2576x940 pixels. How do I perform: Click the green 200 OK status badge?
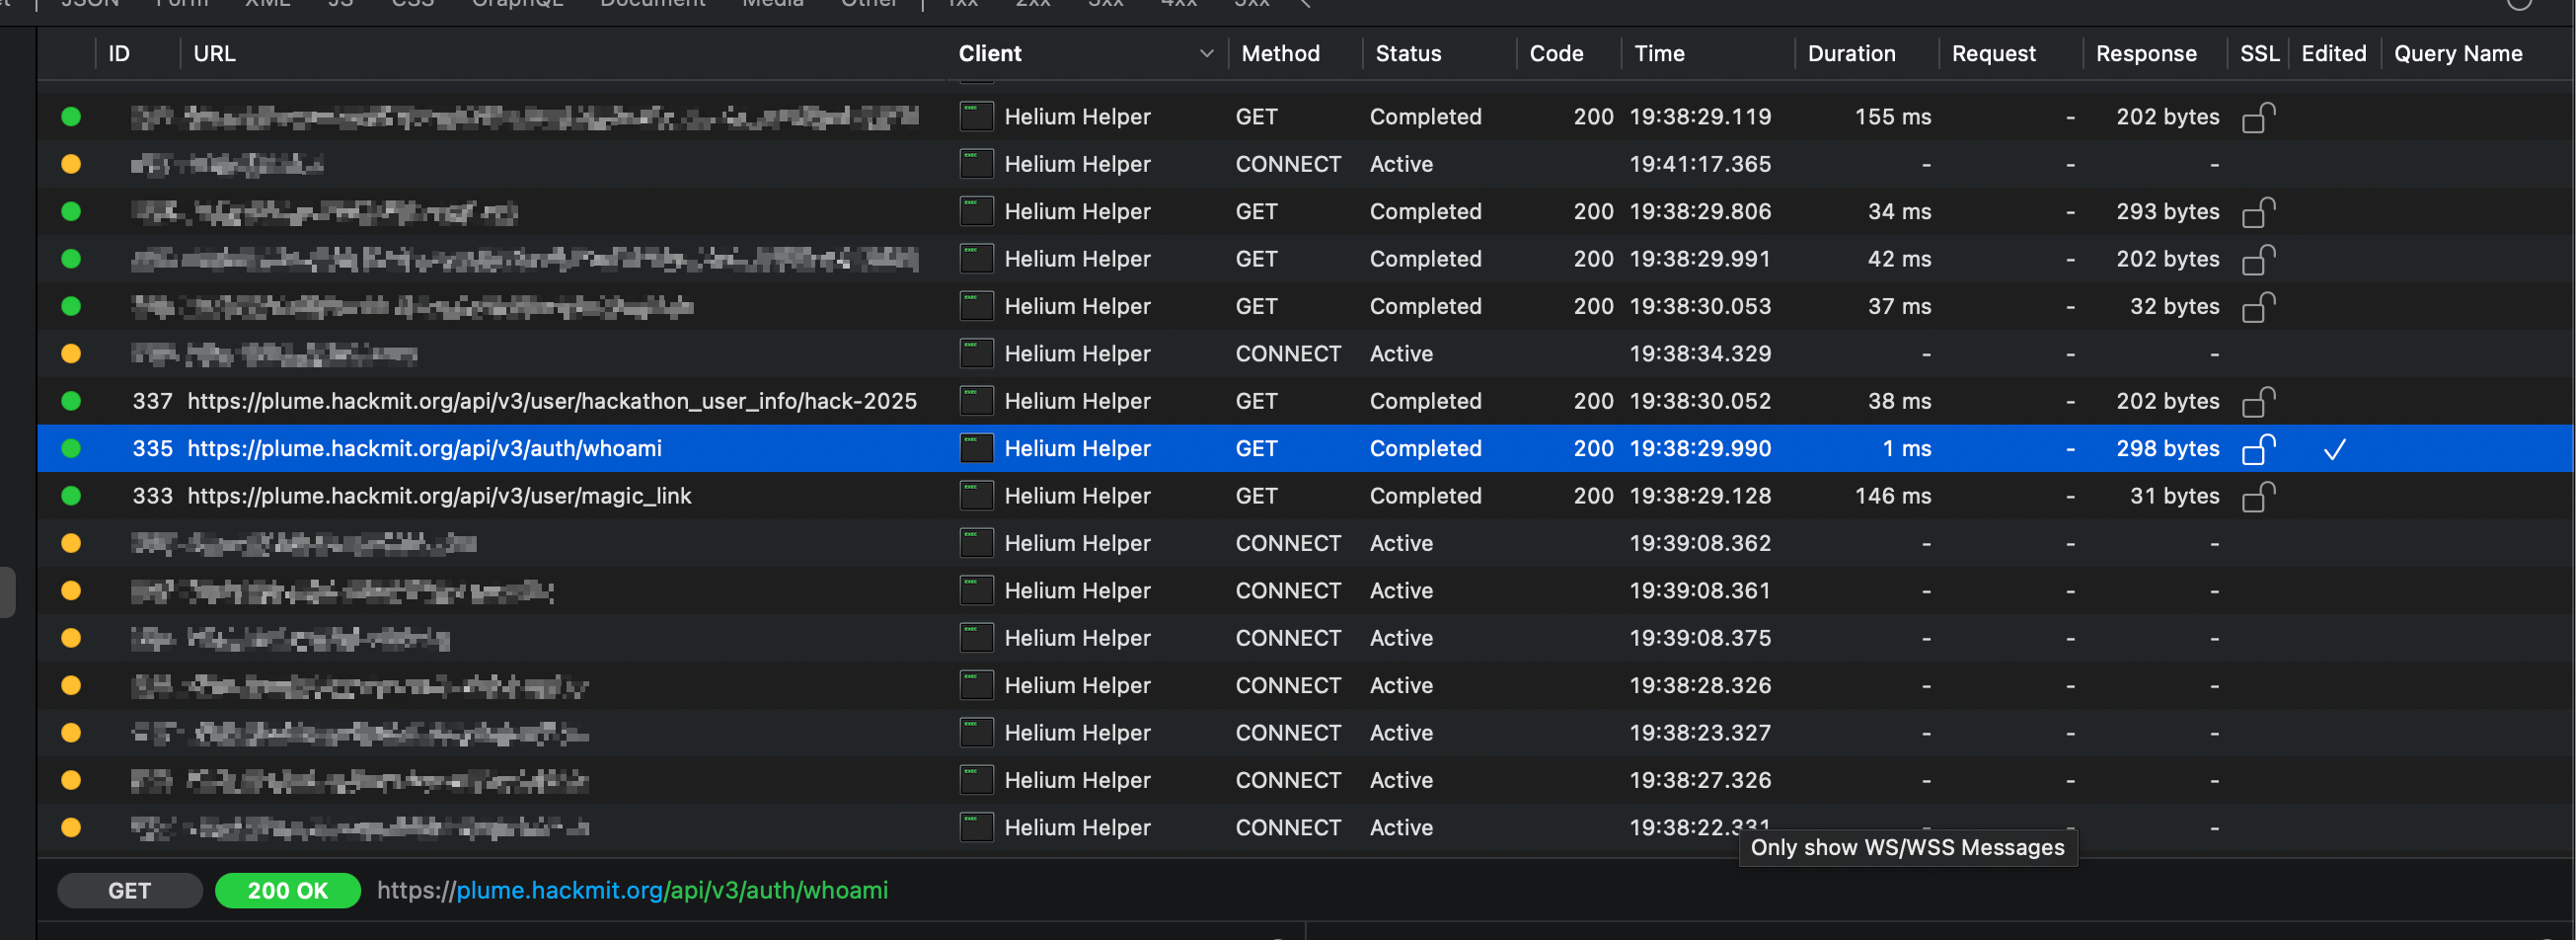(287, 890)
